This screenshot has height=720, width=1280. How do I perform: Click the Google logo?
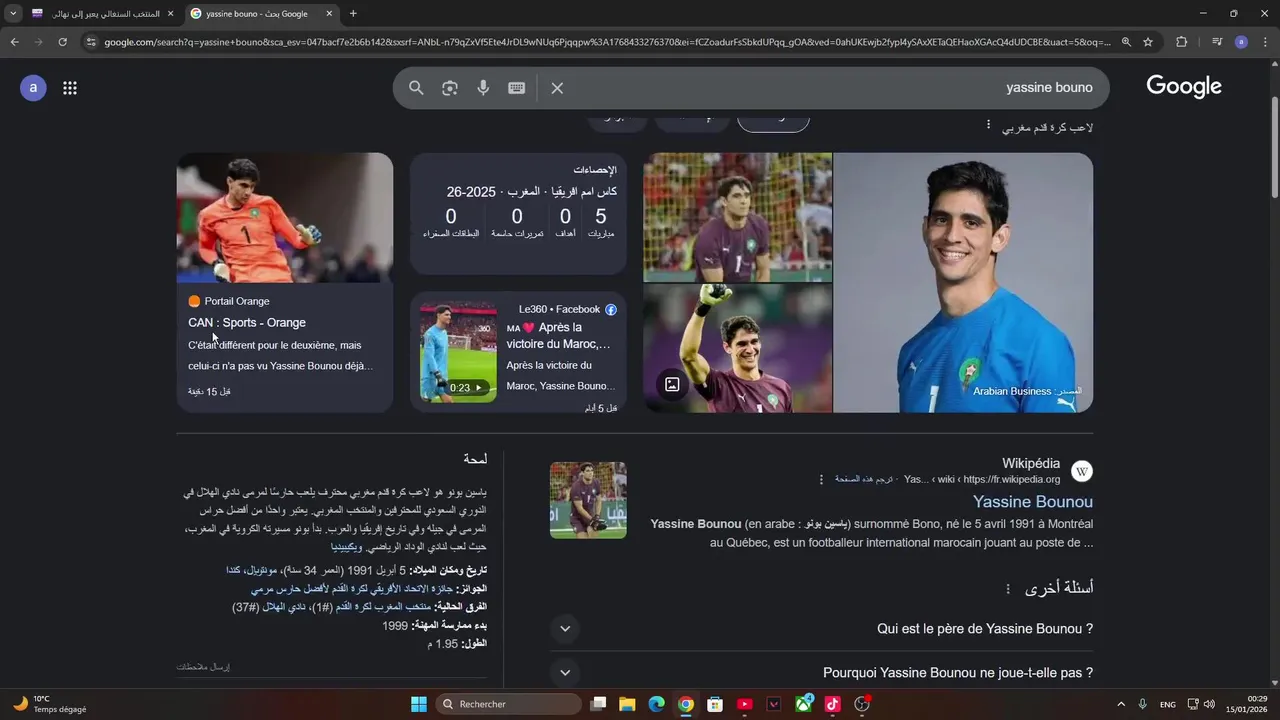pyautogui.click(x=1184, y=87)
